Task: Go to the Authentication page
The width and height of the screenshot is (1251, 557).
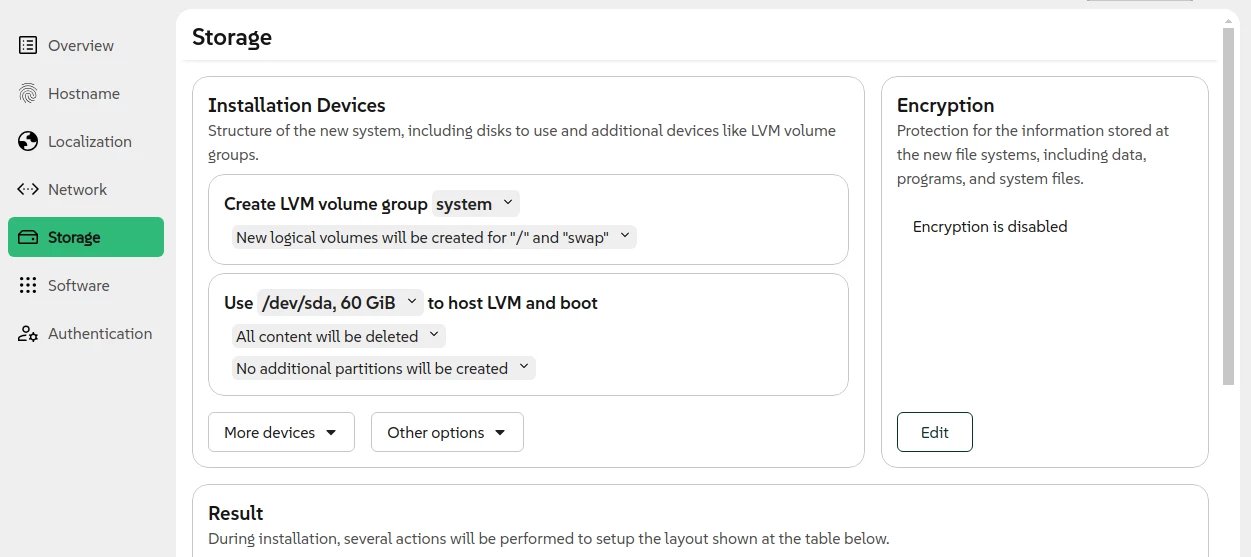Action: point(99,333)
